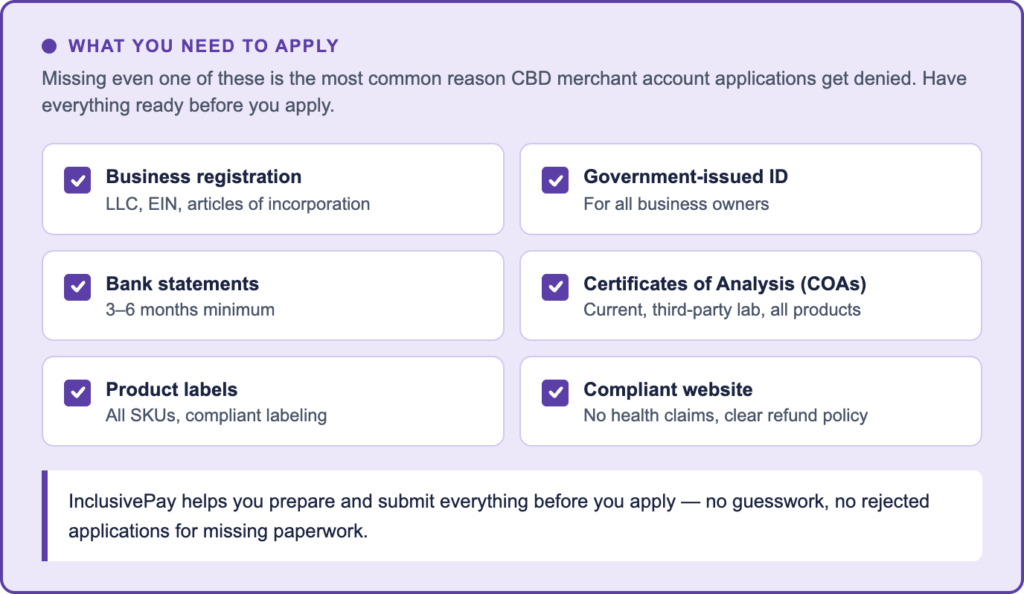The image size is (1024, 594).
Task: Click the '3–6 months minimum' description
Action: coord(190,310)
